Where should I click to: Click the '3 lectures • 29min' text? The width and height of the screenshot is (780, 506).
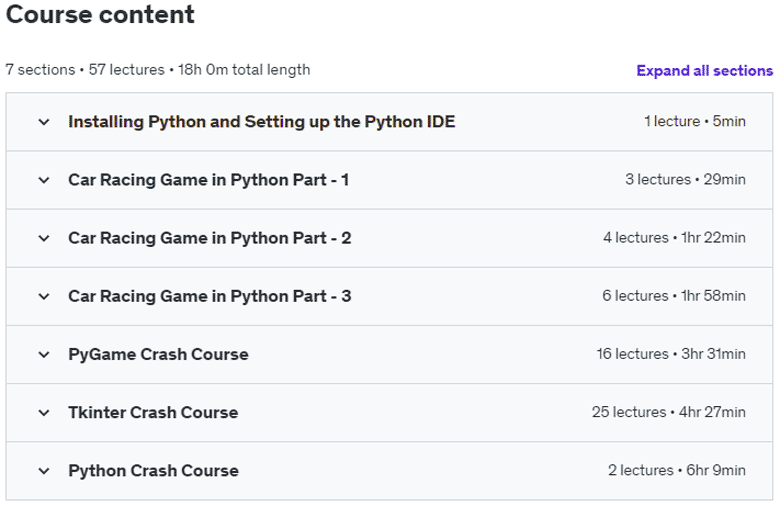pyautogui.click(x=685, y=179)
